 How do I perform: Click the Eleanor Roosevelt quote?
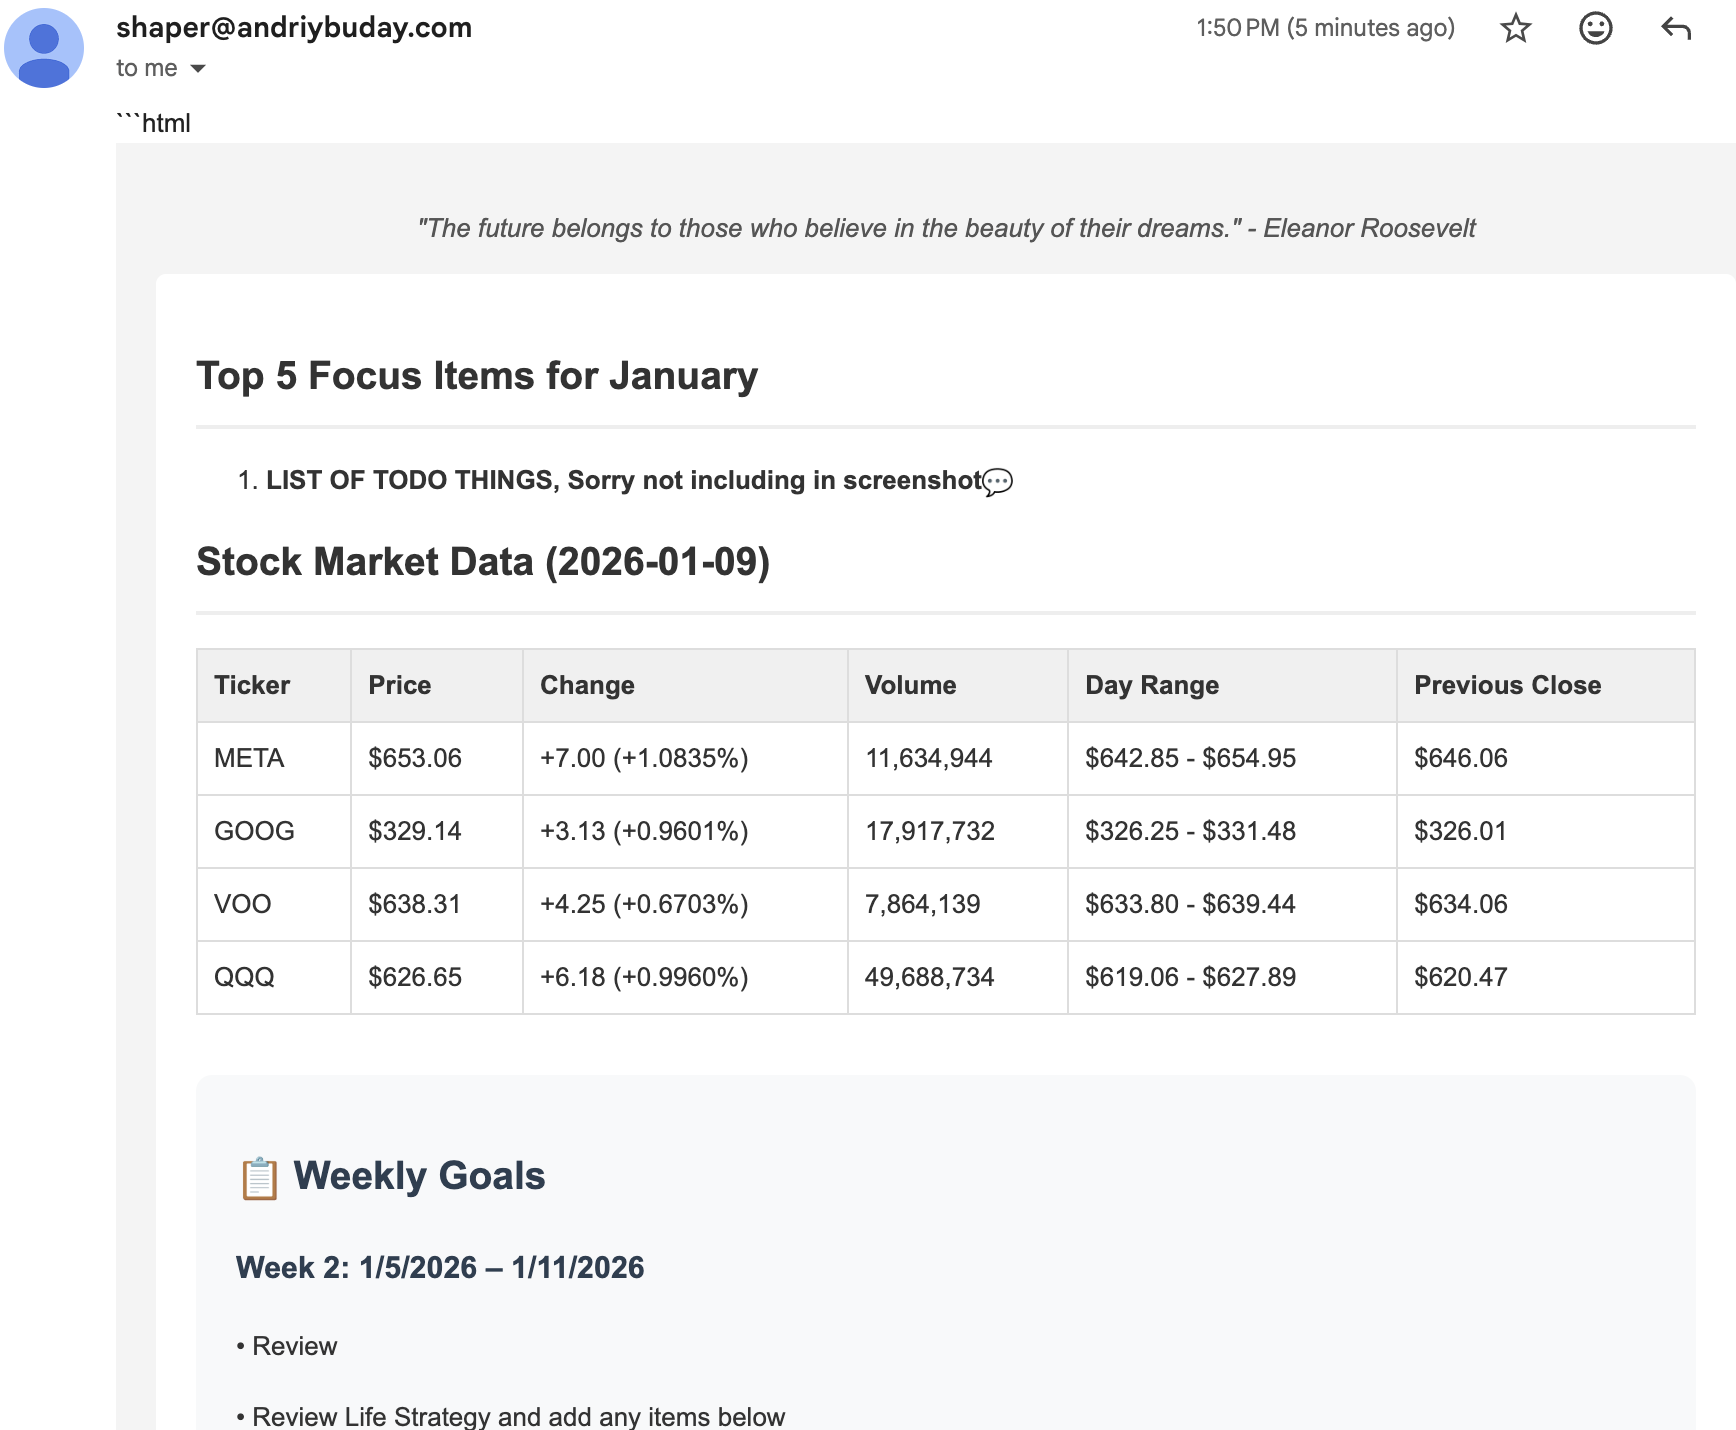click(946, 228)
